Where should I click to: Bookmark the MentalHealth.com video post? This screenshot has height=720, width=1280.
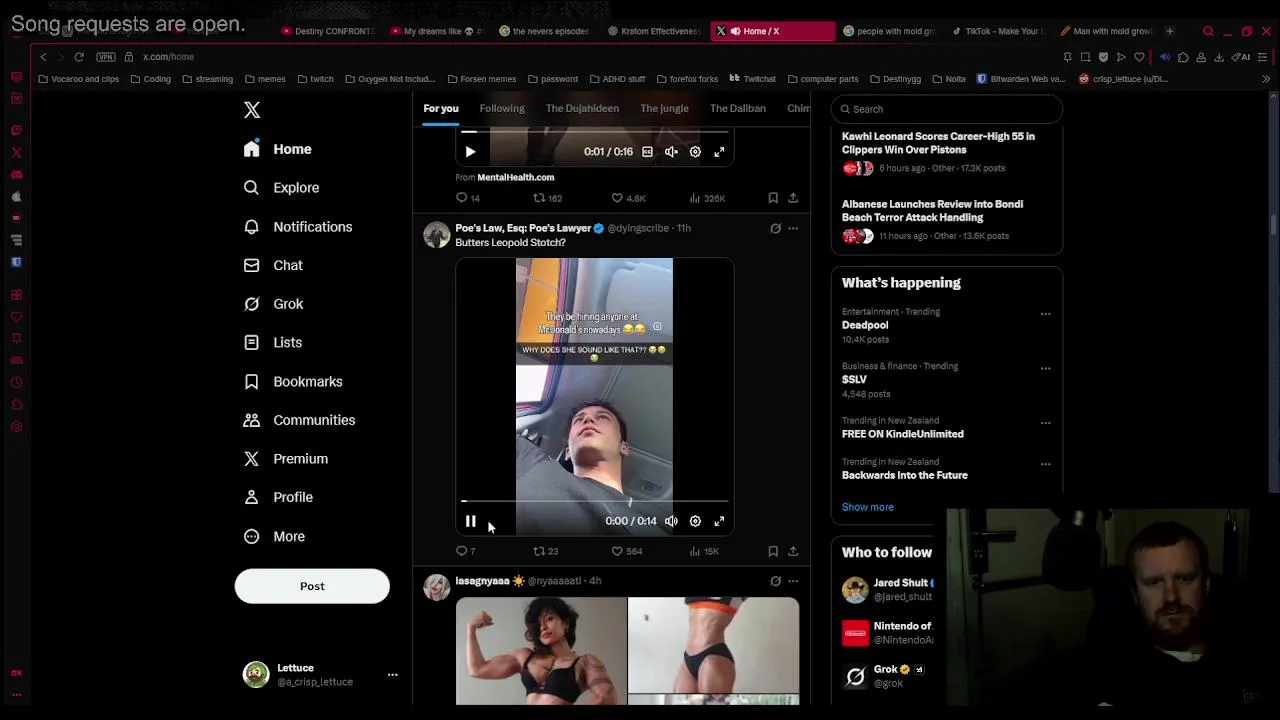pyautogui.click(x=773, y=198)
